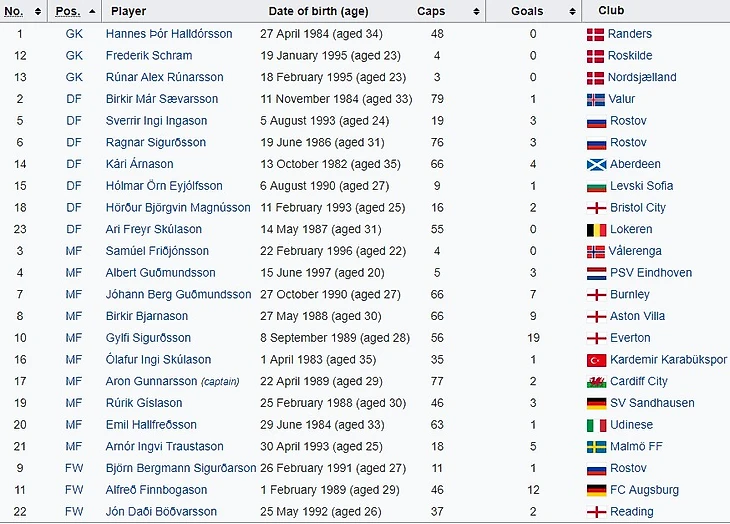This screenshot has width=730, height=524.
Task: Click the Turkish flag beside Kardemir Karabükspor
Action: (595, 360)
